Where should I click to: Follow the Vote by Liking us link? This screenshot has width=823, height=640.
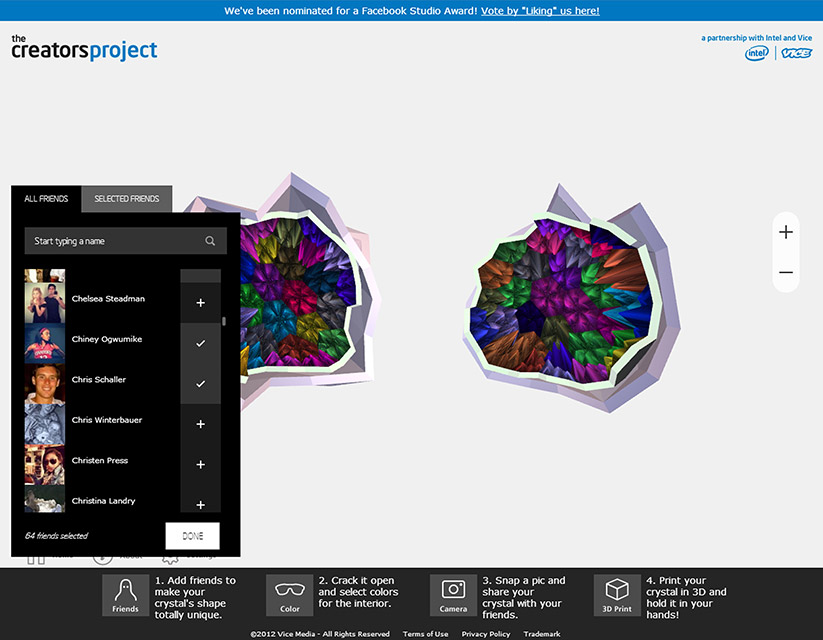(x=540, y=11)
